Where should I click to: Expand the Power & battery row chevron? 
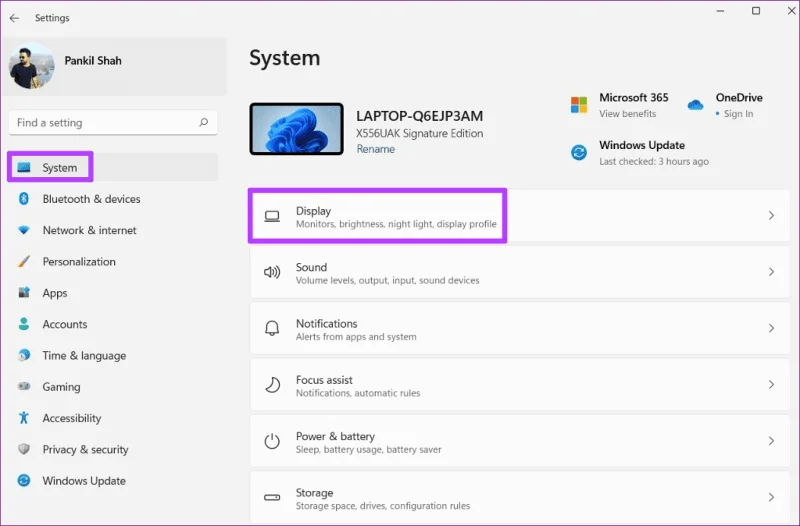click(771, 441)
